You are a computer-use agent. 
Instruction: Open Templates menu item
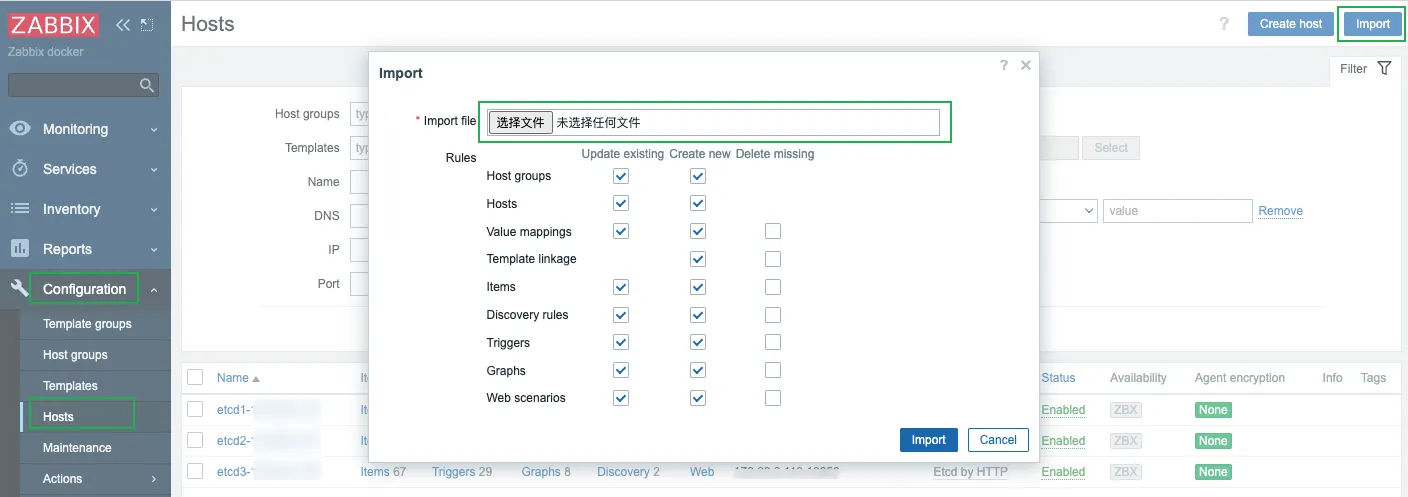tap(70, 386)
